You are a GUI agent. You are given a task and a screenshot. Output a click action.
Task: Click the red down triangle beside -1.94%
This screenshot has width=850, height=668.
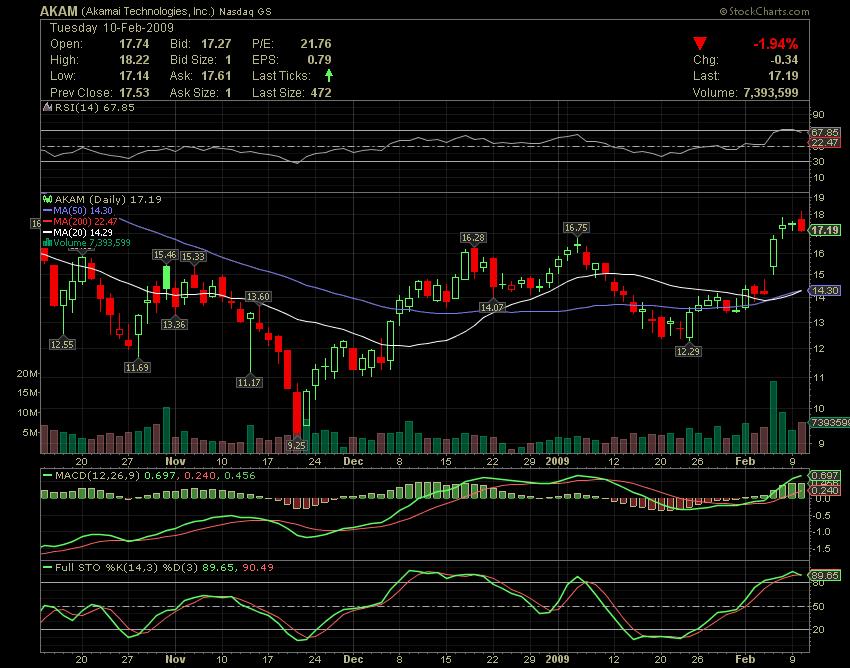point(700,43)
